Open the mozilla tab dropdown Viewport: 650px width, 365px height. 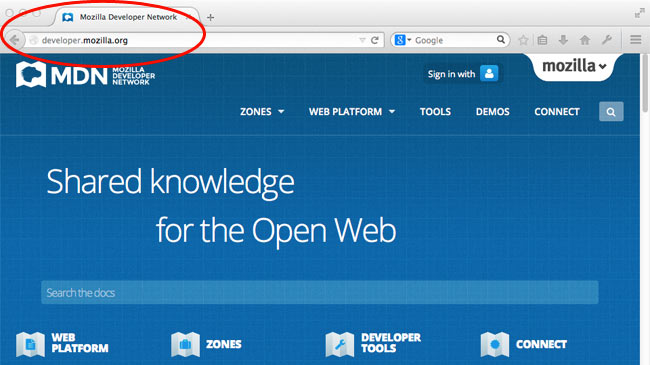click(x=574, y=66)
